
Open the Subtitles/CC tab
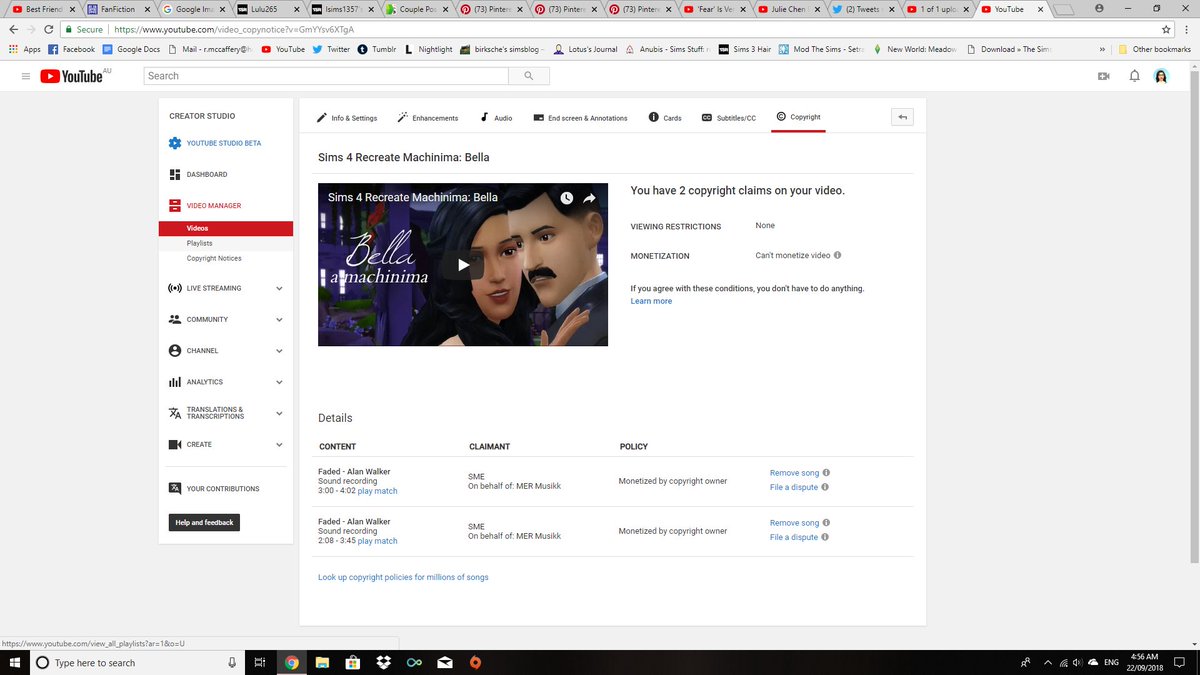tap(728, 117)
